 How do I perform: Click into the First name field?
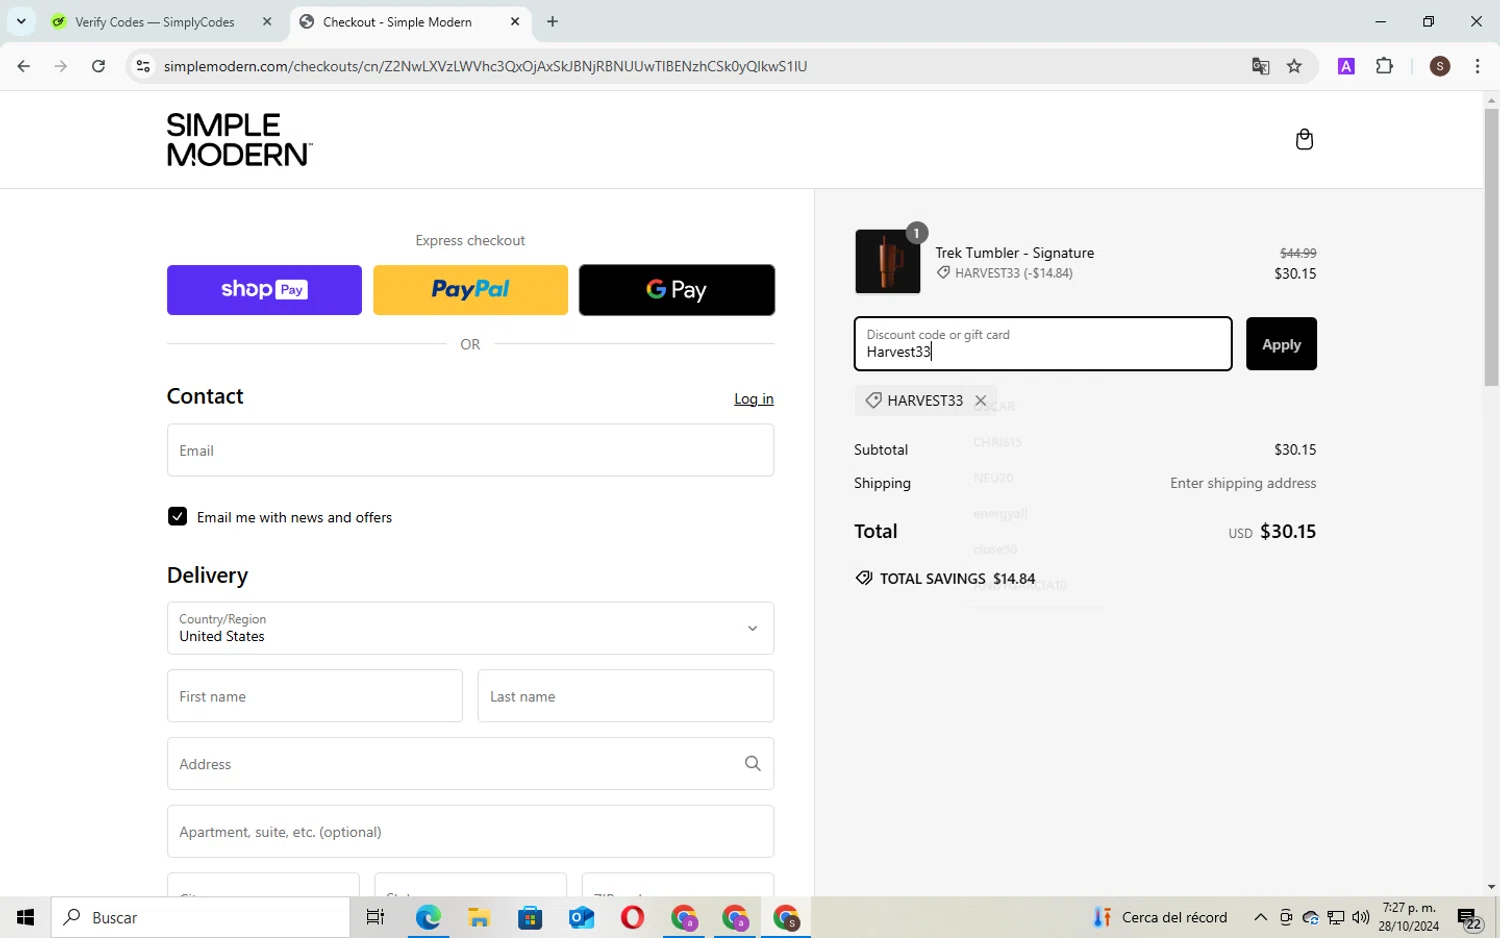coord(314,696)
